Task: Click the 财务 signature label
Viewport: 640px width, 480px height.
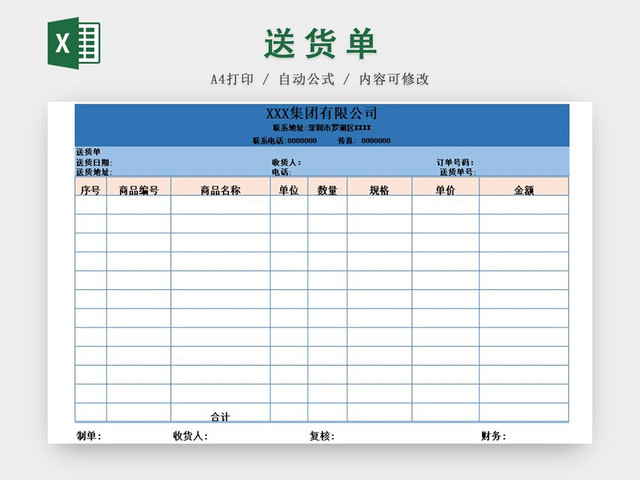Action: (493, 436)
